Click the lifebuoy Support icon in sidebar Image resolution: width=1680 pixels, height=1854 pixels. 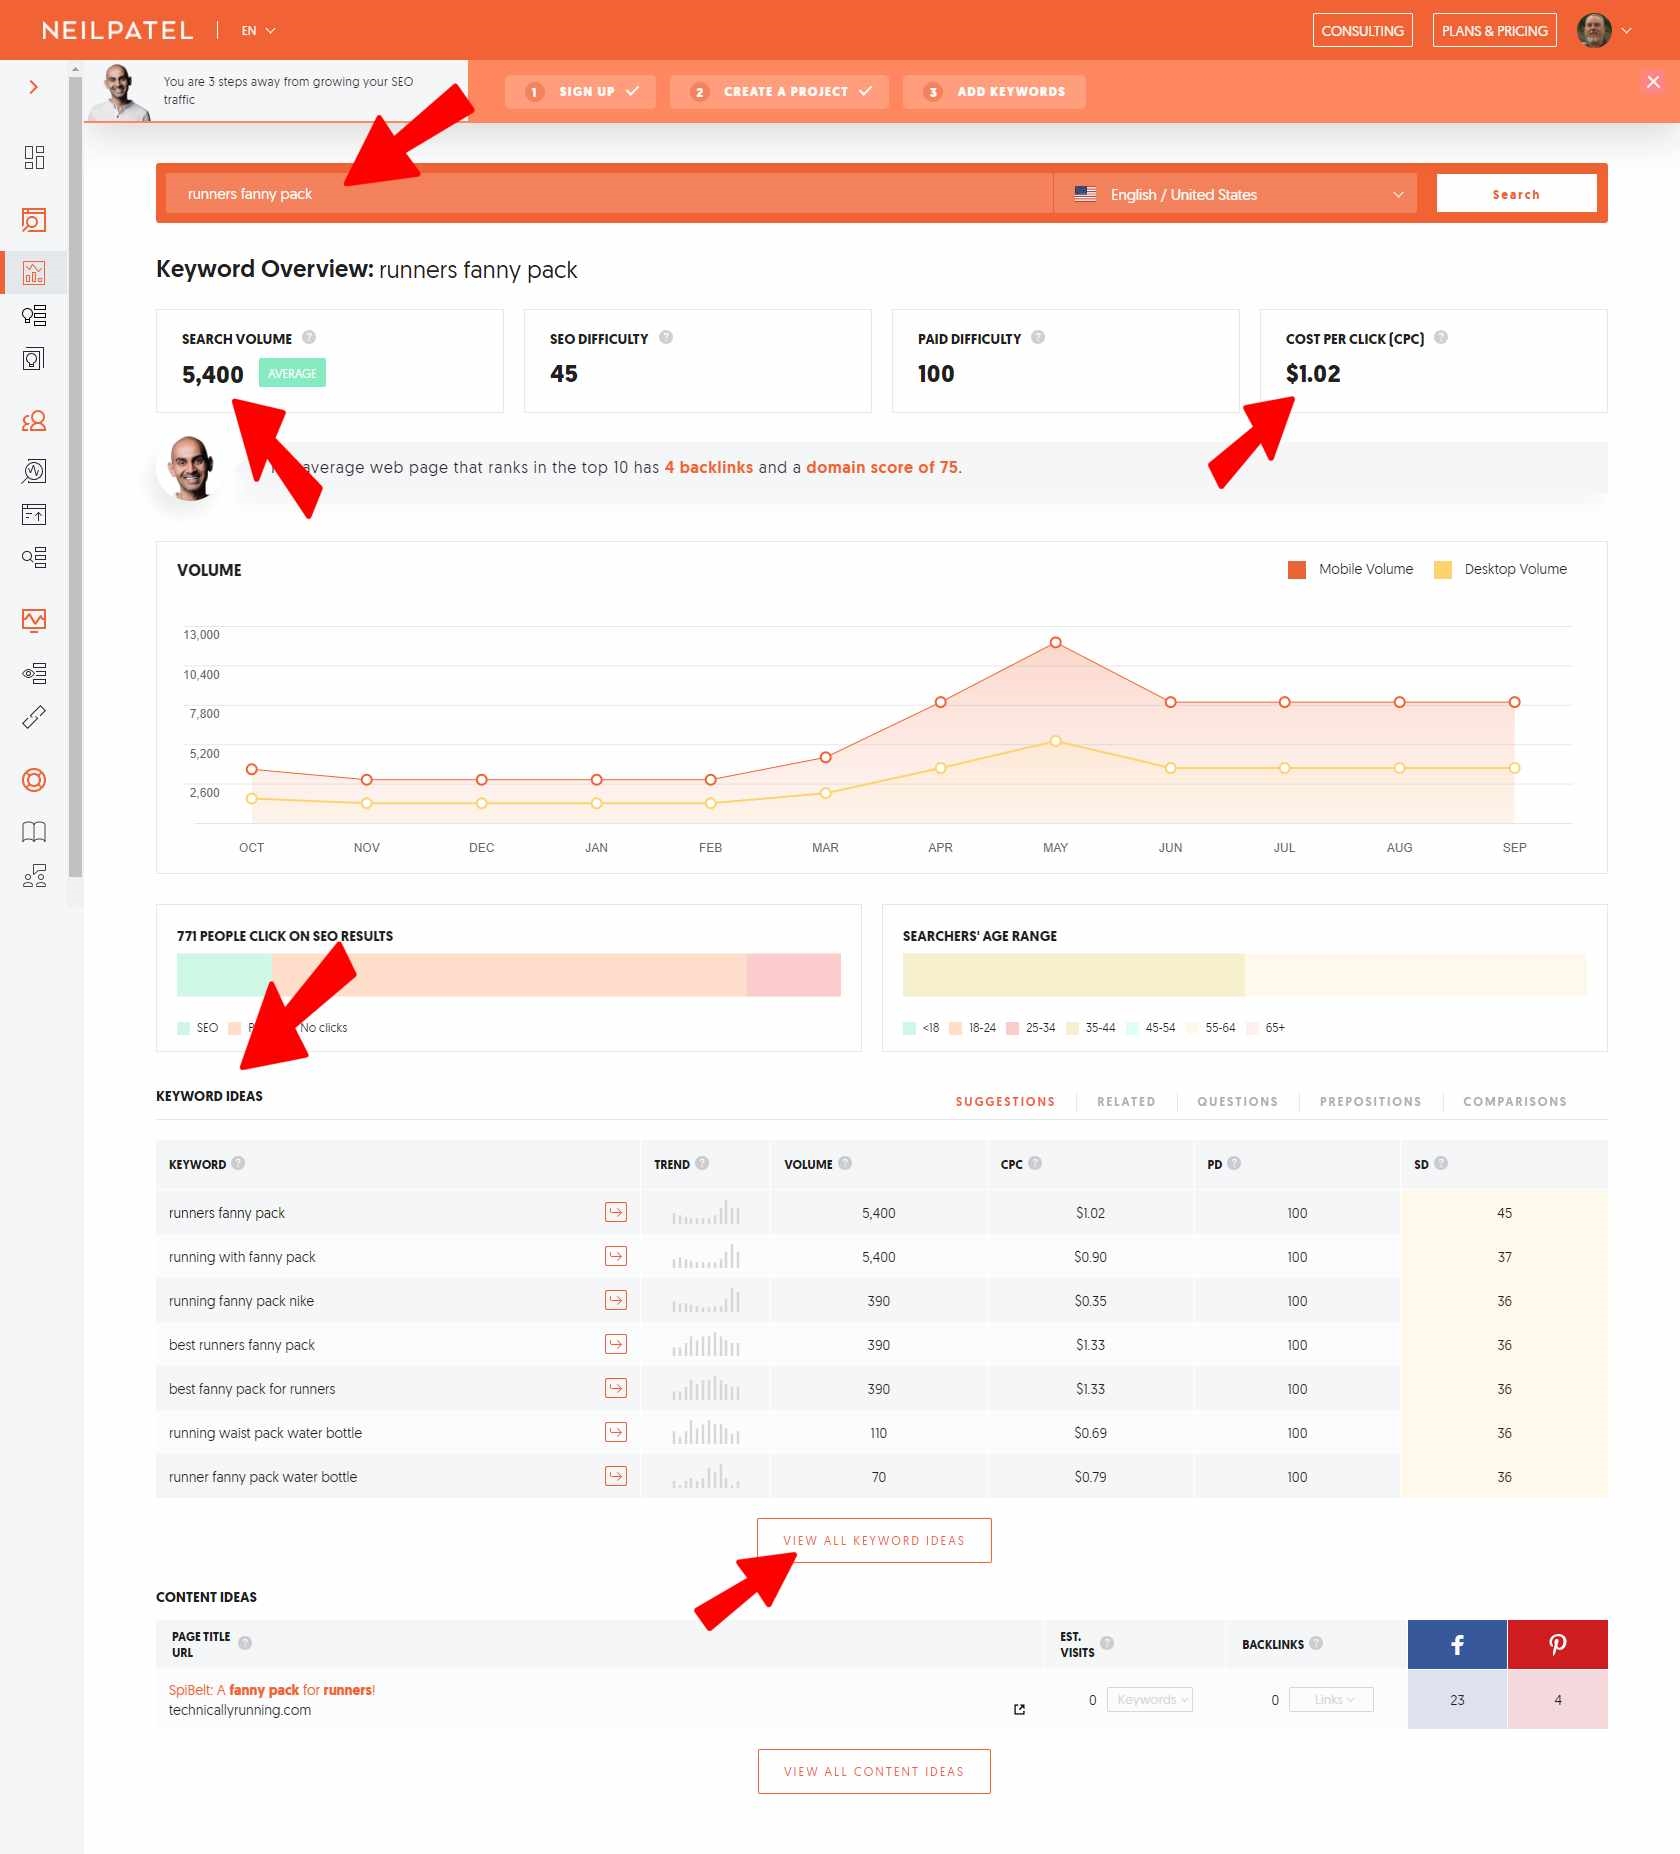[x=34, y=780]
